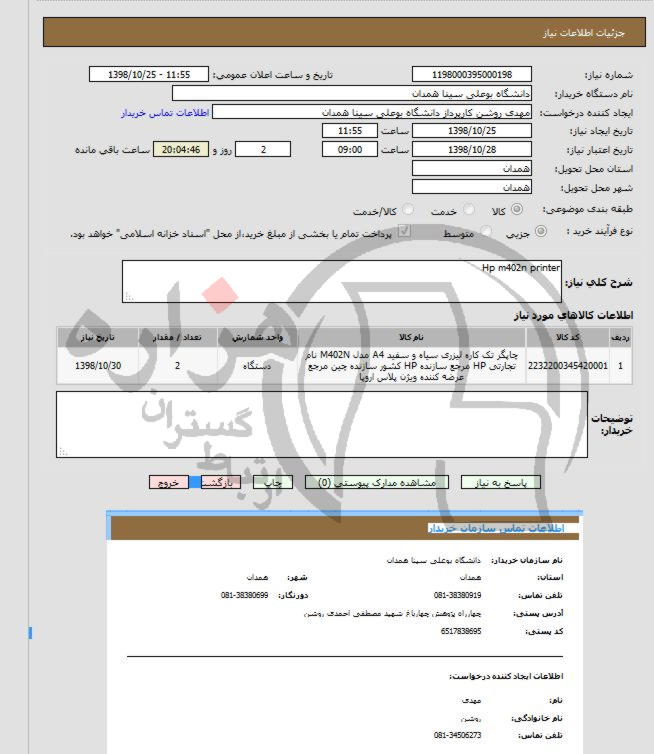Viewport: 654px width, 754px height.
Task: Click the validity time field 09:00
Action: [350, 150]
